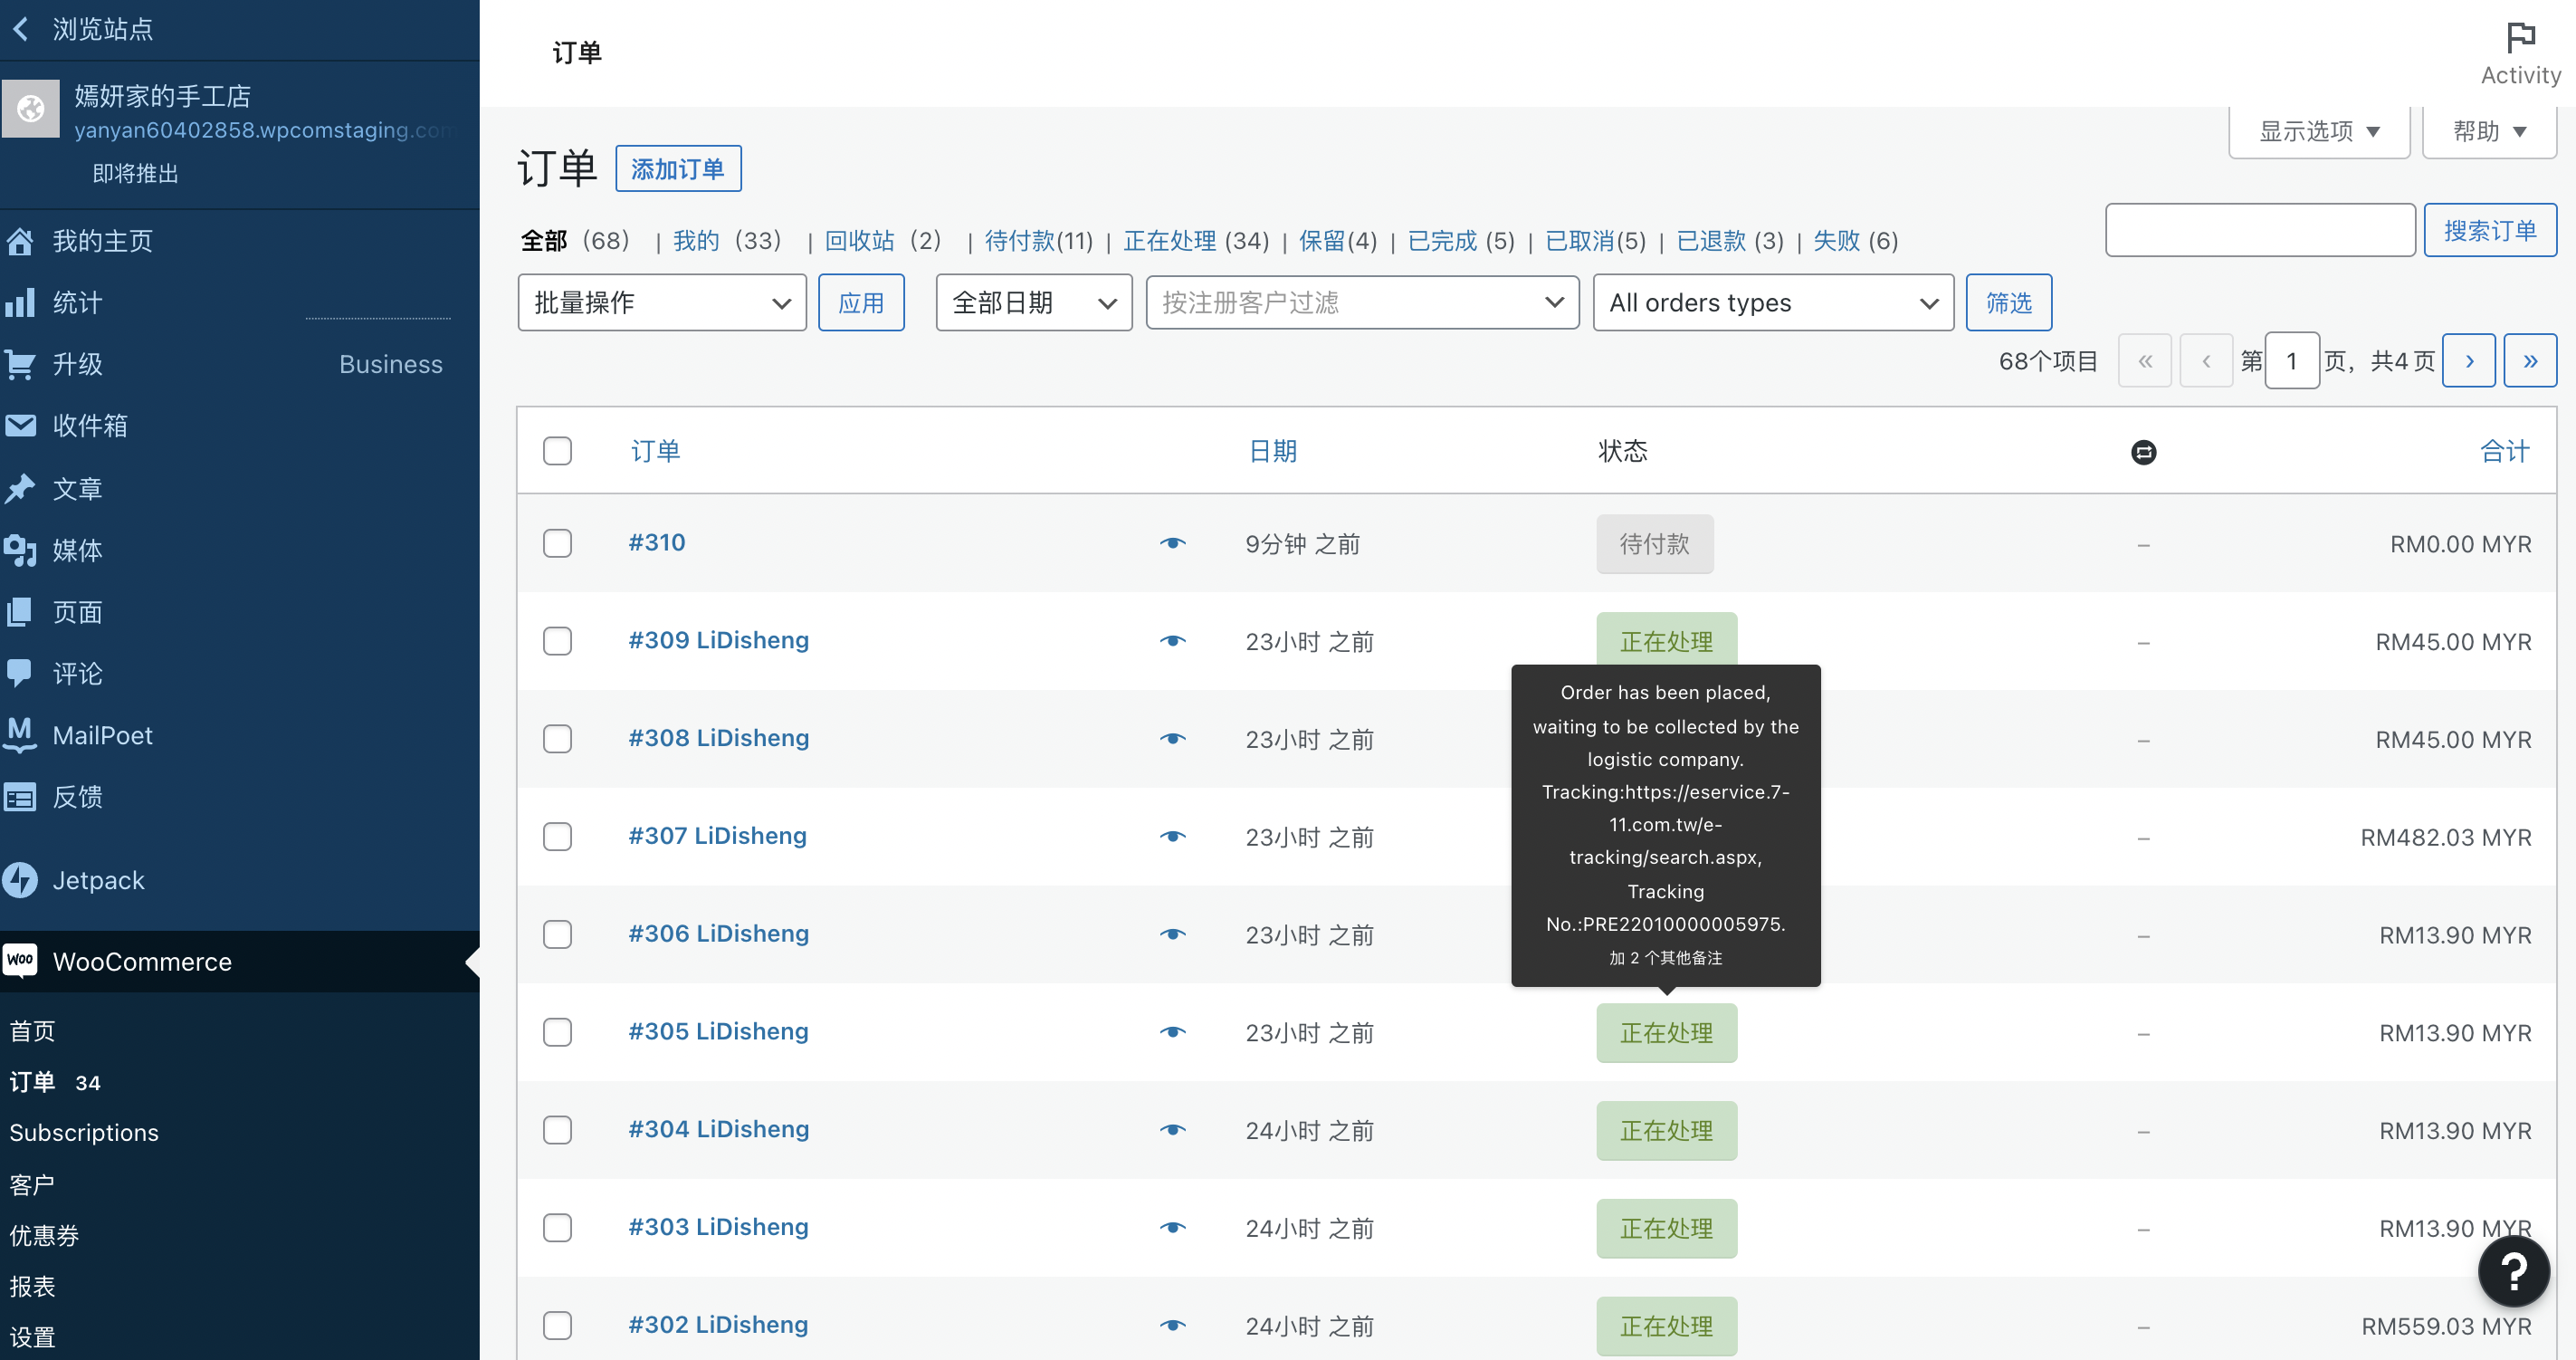Click the subscription column icon in table header
The image size is (2576, 1360).
pos(2143,452)
